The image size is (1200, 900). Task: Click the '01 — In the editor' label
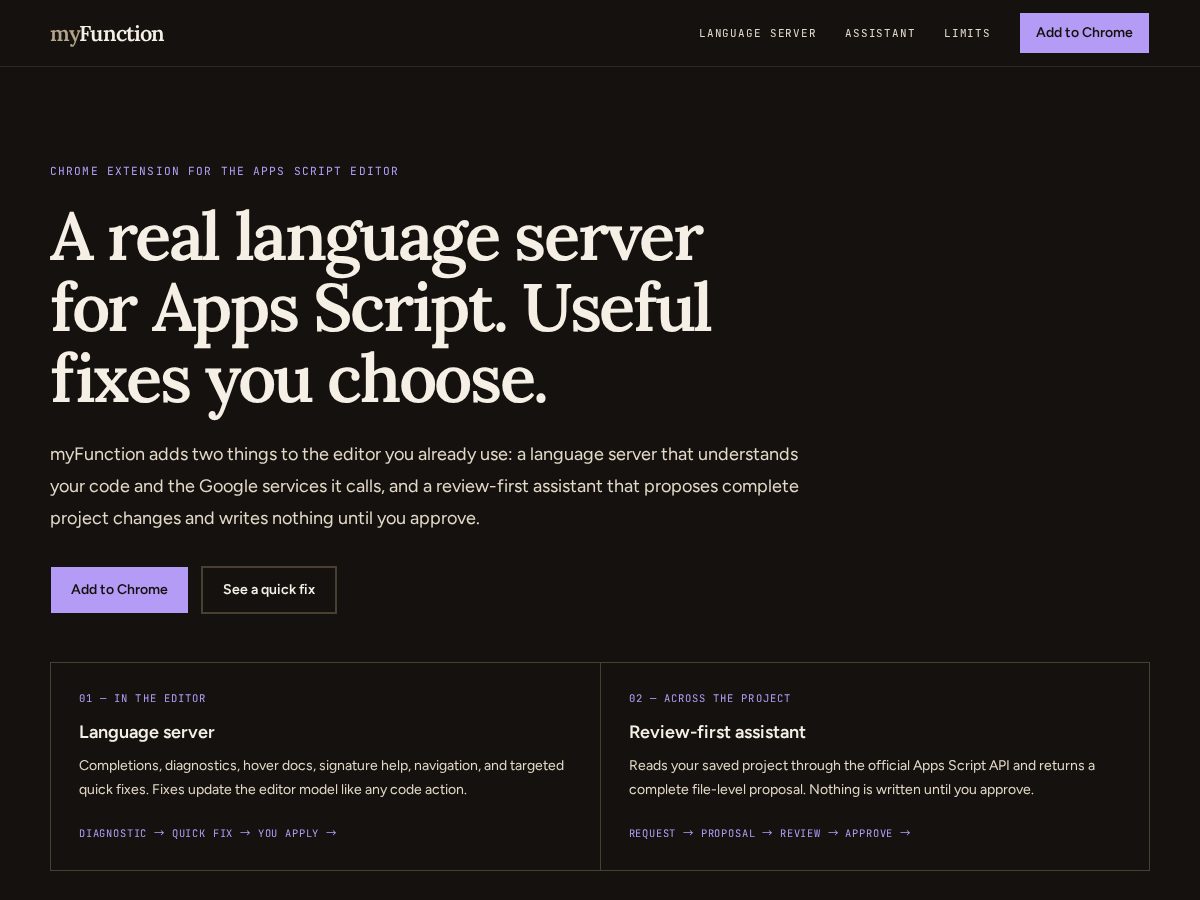pyautogui.click(x=142, y=698)
